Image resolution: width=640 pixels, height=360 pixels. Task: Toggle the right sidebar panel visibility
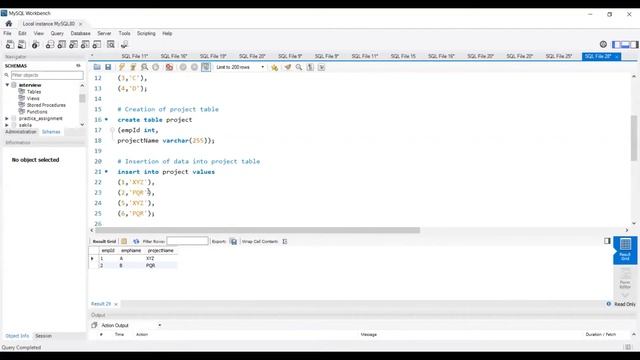click(634, 44)
